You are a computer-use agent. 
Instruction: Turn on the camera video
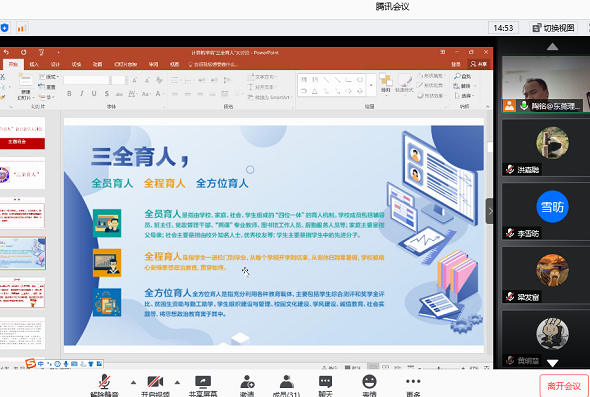pyautogui.click(x=155, y=386)
